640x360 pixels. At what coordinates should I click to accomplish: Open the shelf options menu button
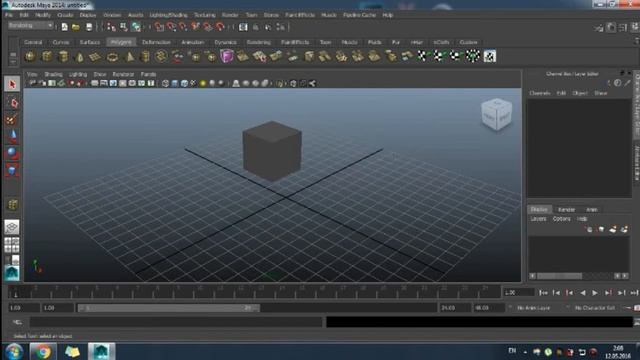[13, 61]
